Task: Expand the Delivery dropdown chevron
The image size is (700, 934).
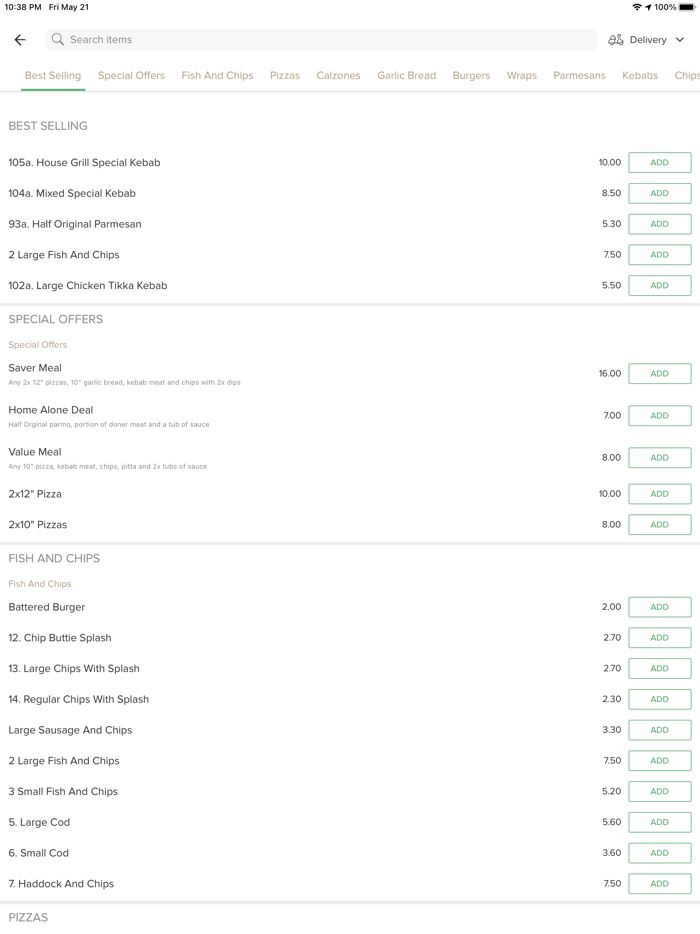Action: click(680, 40)
